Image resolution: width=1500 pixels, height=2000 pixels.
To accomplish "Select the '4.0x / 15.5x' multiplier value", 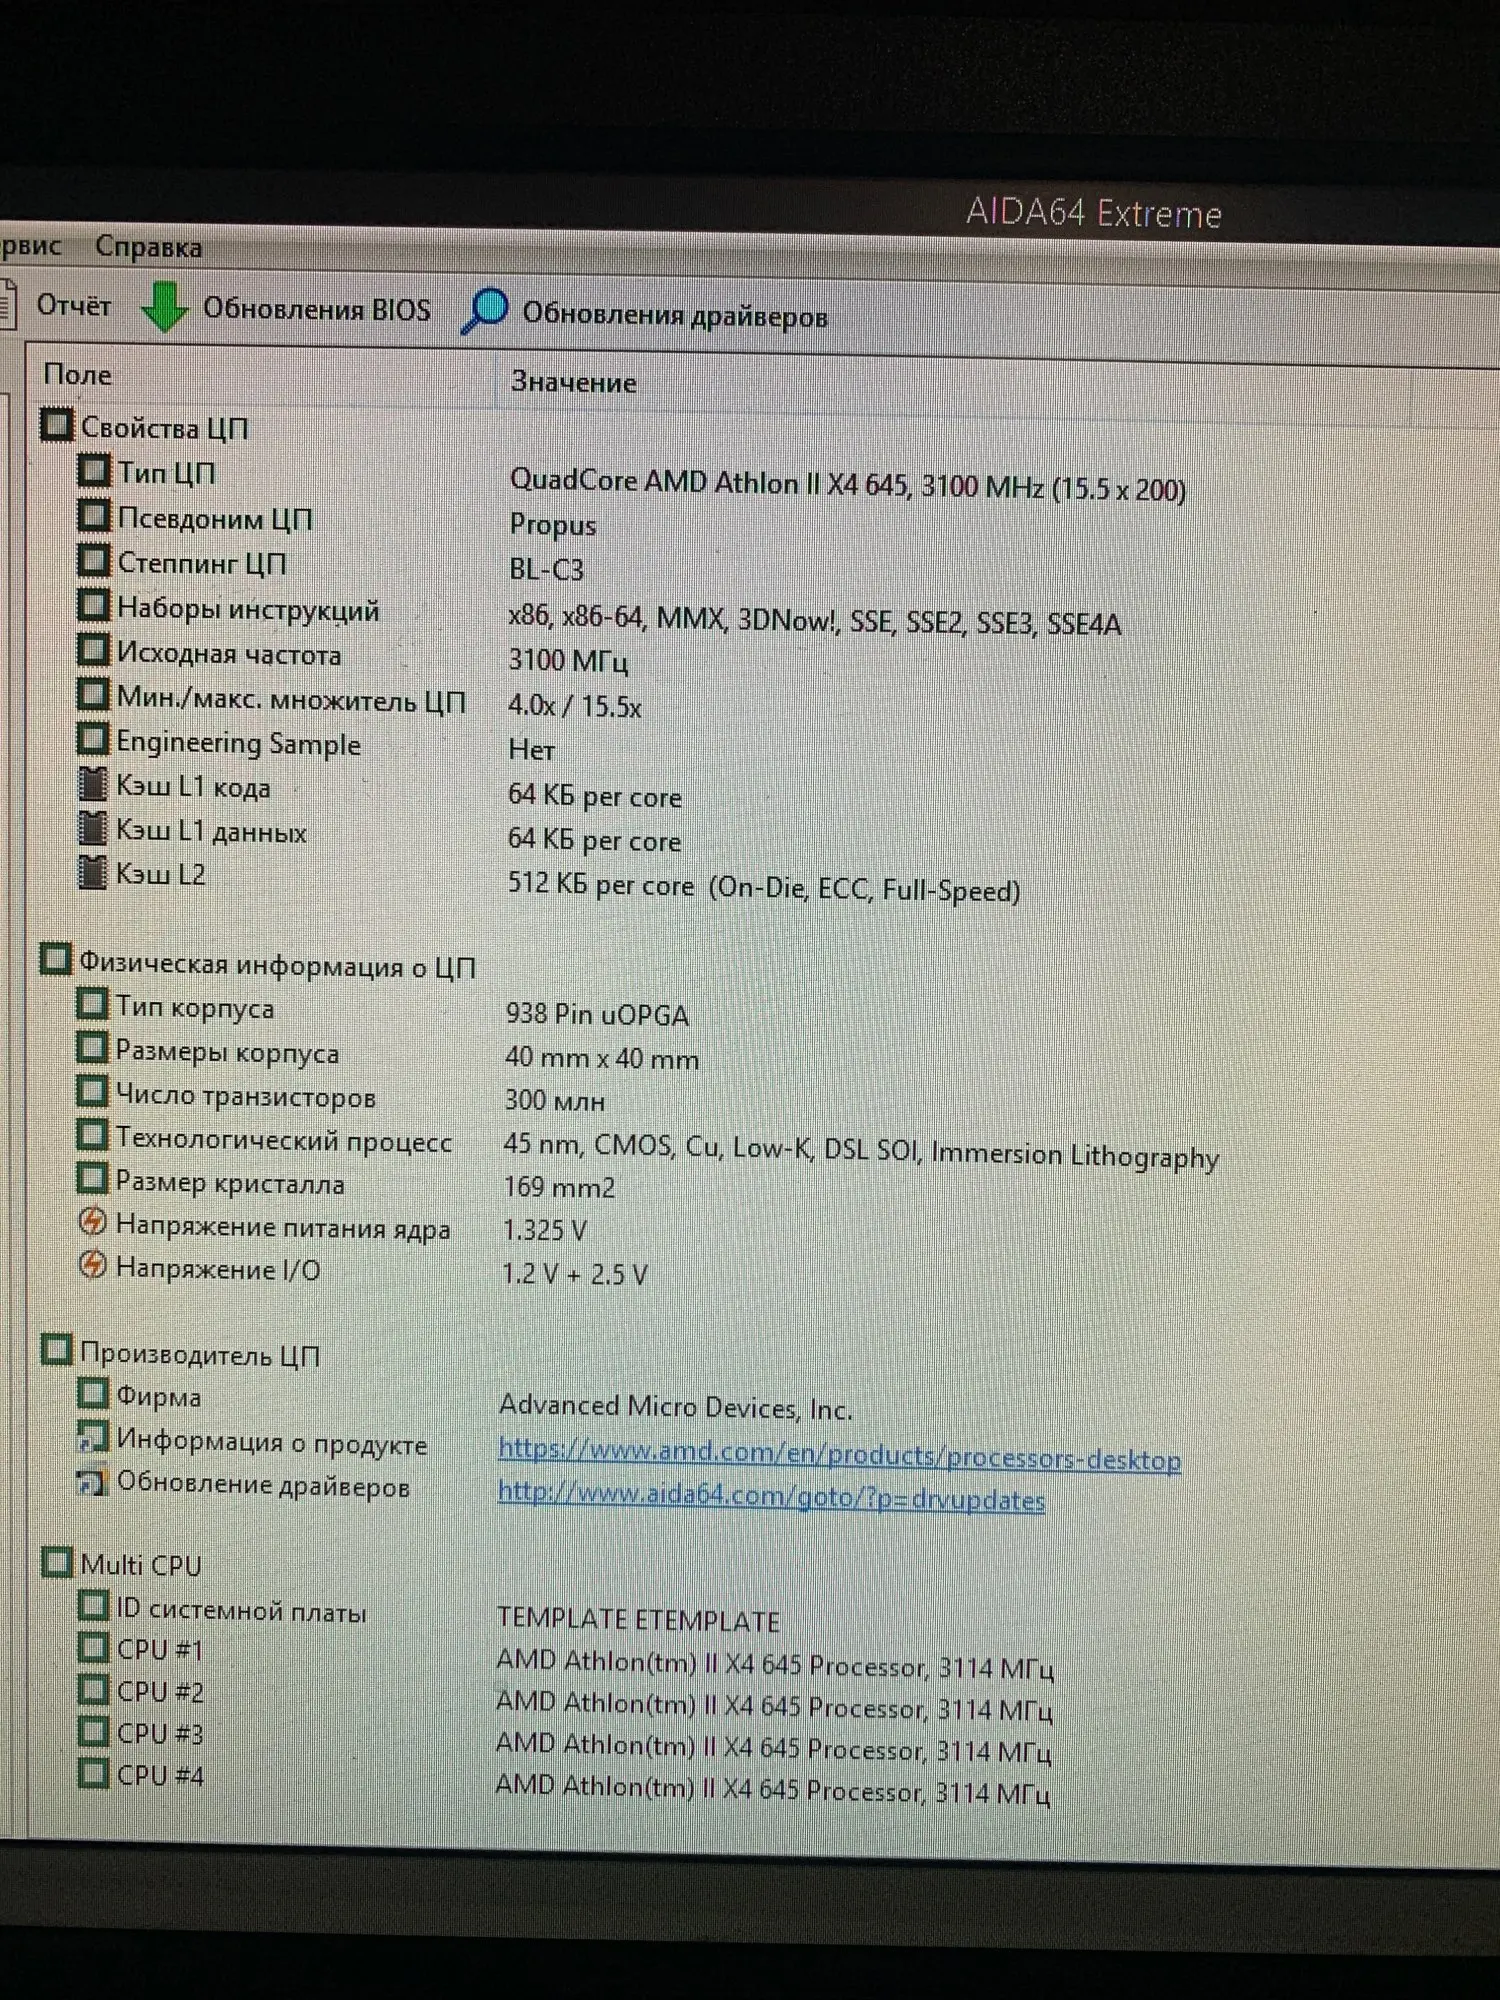I will pyautogui.click(x=574, y=705).
